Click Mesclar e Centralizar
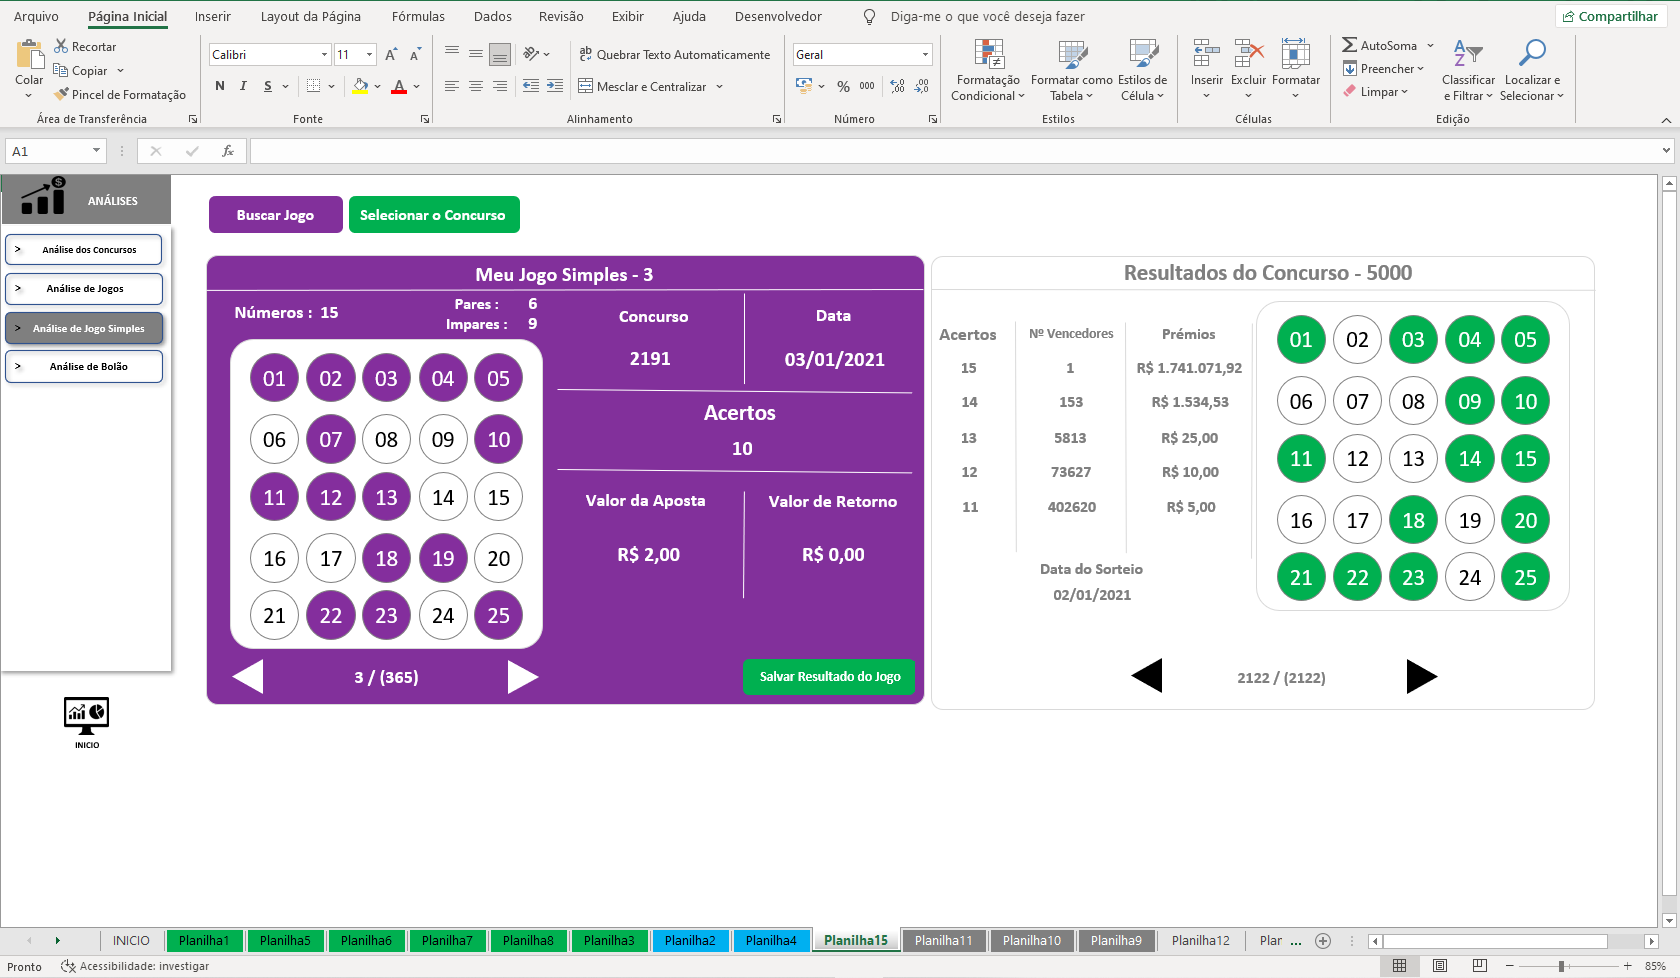This screenshot has height=978, width=1680. coord(644,86)
